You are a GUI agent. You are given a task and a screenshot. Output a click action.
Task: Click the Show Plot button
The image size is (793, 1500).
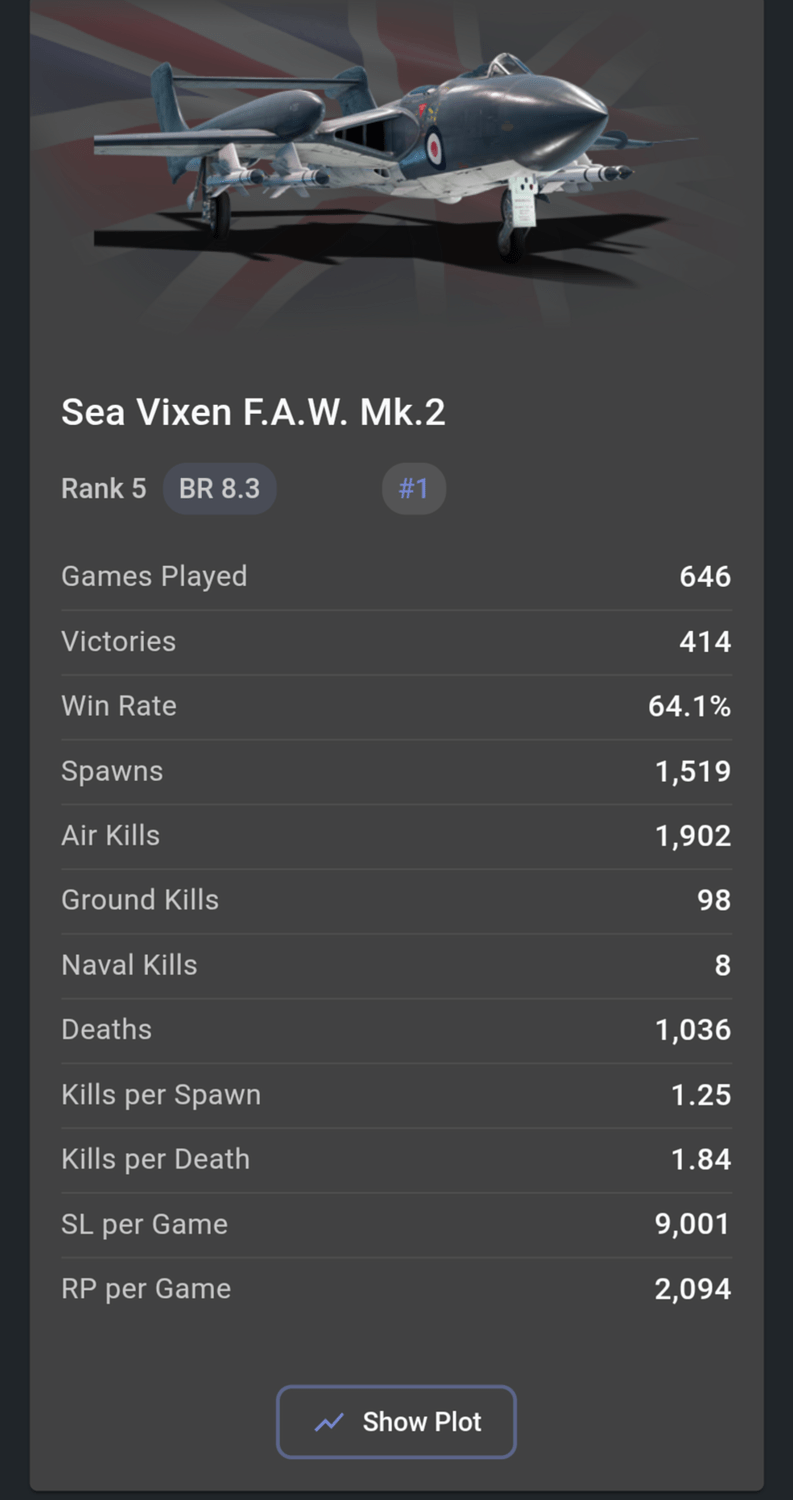(396, 1421)
